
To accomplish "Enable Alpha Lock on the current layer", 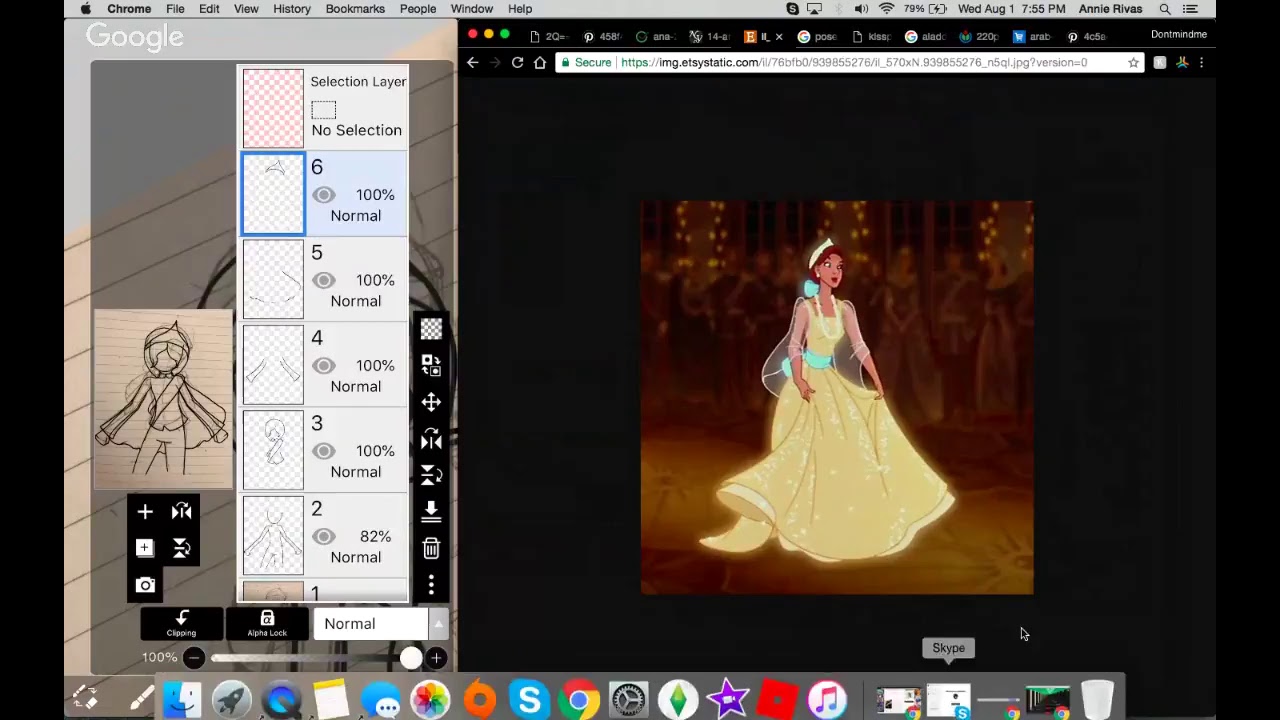I will (266, 623).
